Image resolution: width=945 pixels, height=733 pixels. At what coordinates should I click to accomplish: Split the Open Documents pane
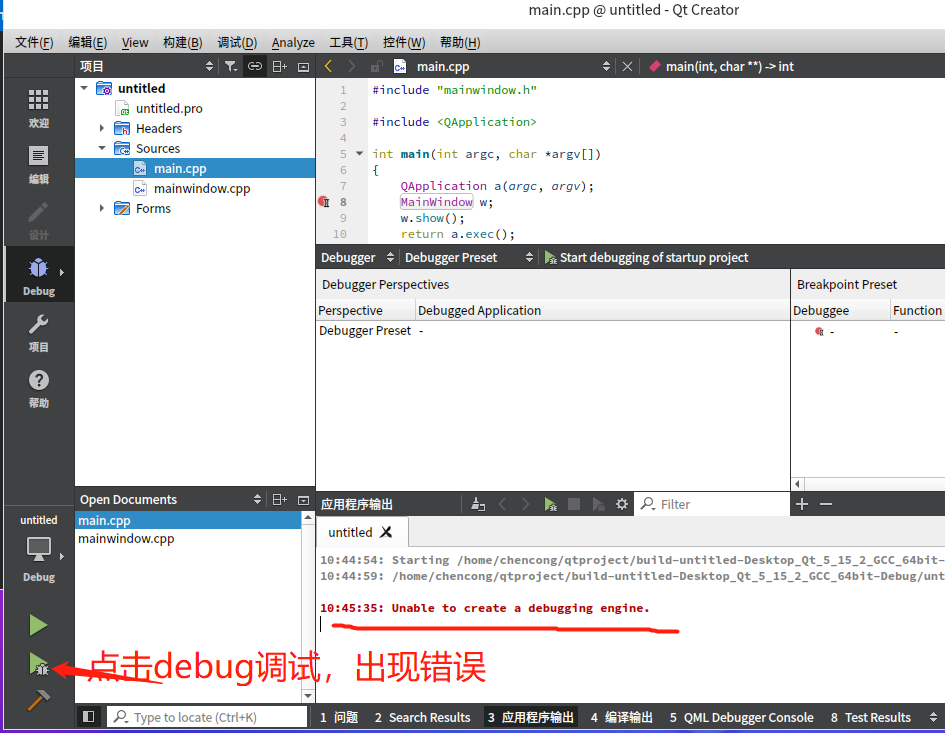tap(280, 500)
